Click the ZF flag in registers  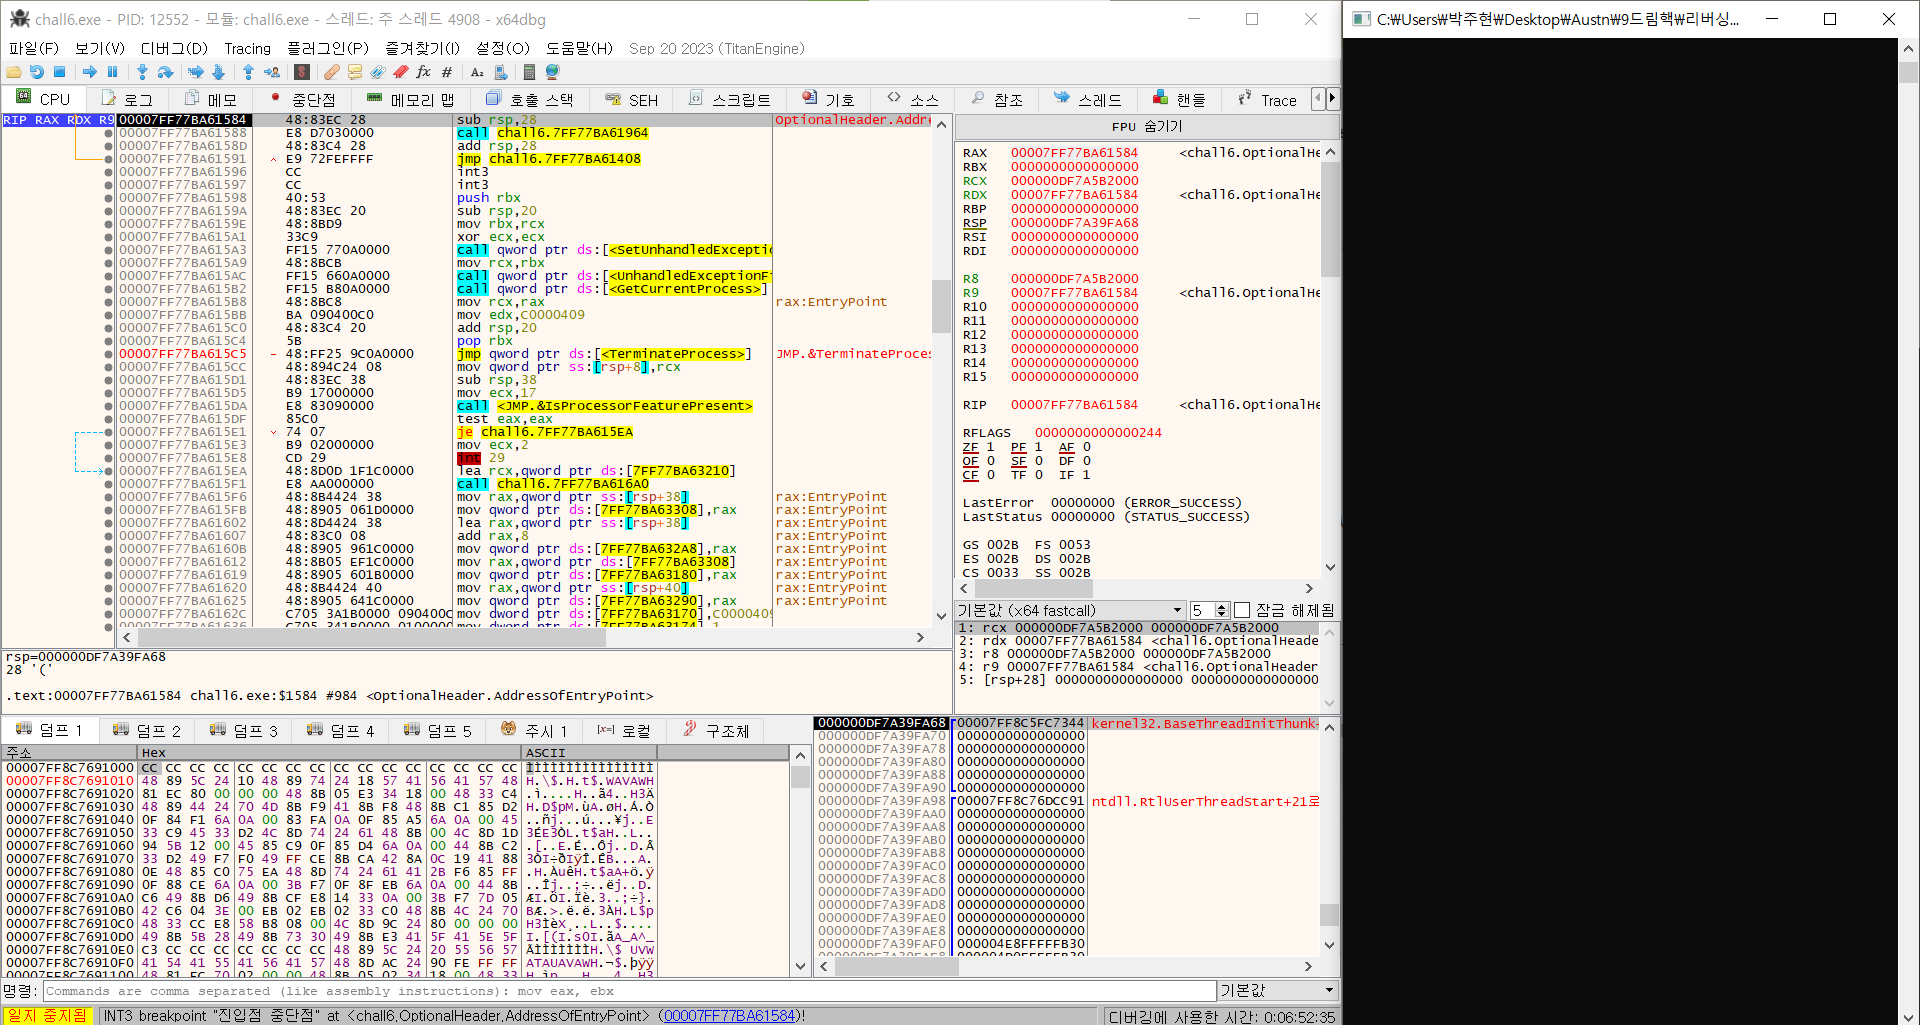tap(978, 447)
